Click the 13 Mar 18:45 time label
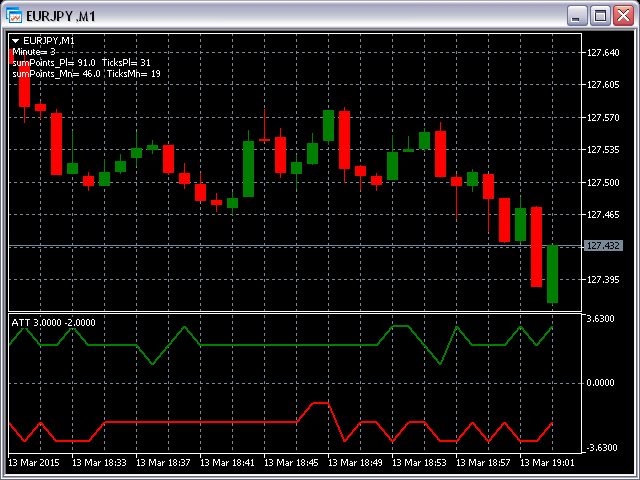The width and height of the screenshot is (640, 480). [295, 463]
